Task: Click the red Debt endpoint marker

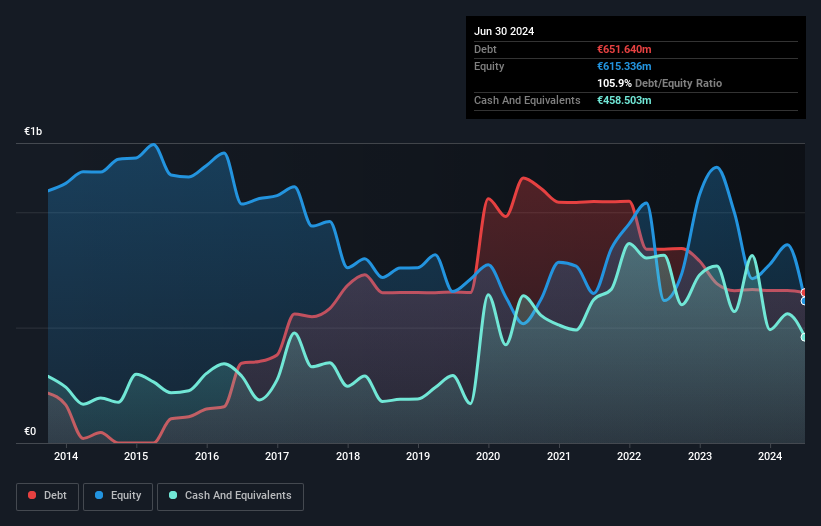Action: coord(805,293)
